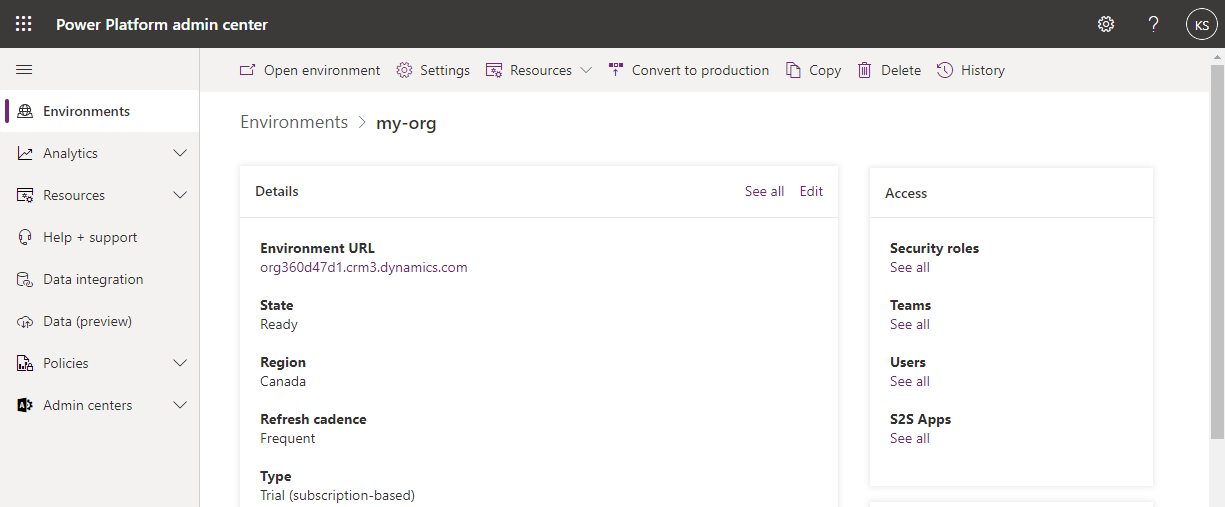Screen dimensions: 1225x507
Task: Expand Policies in the sidebar
Action: pos(180,363)
